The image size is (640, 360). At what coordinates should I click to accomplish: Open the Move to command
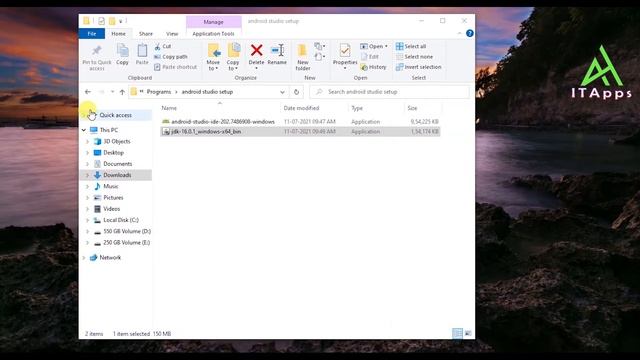point(213,57)
